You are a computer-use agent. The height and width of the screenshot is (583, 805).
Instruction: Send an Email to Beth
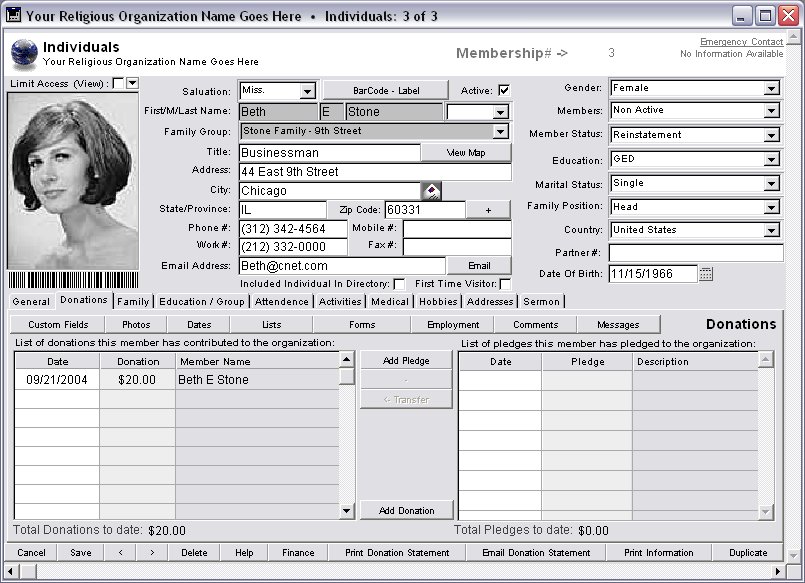(x=480, y=265)
